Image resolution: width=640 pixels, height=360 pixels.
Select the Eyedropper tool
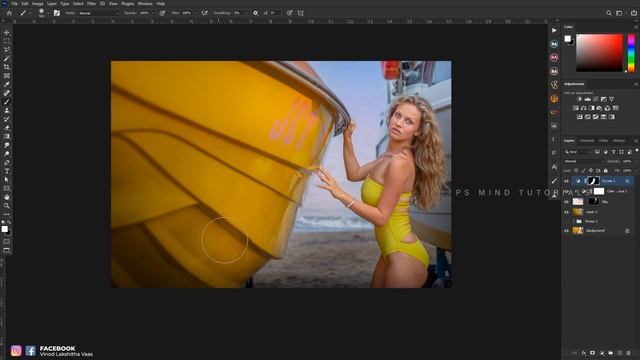click(7, 84)
